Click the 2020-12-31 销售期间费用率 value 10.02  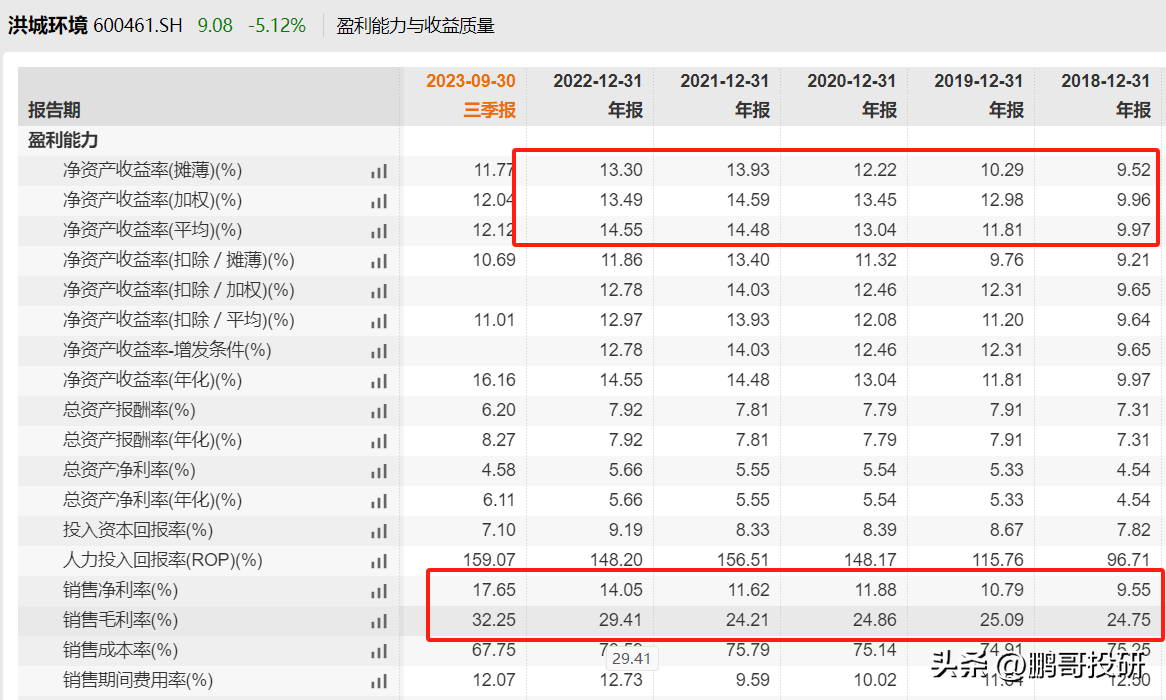click(875, 680)
